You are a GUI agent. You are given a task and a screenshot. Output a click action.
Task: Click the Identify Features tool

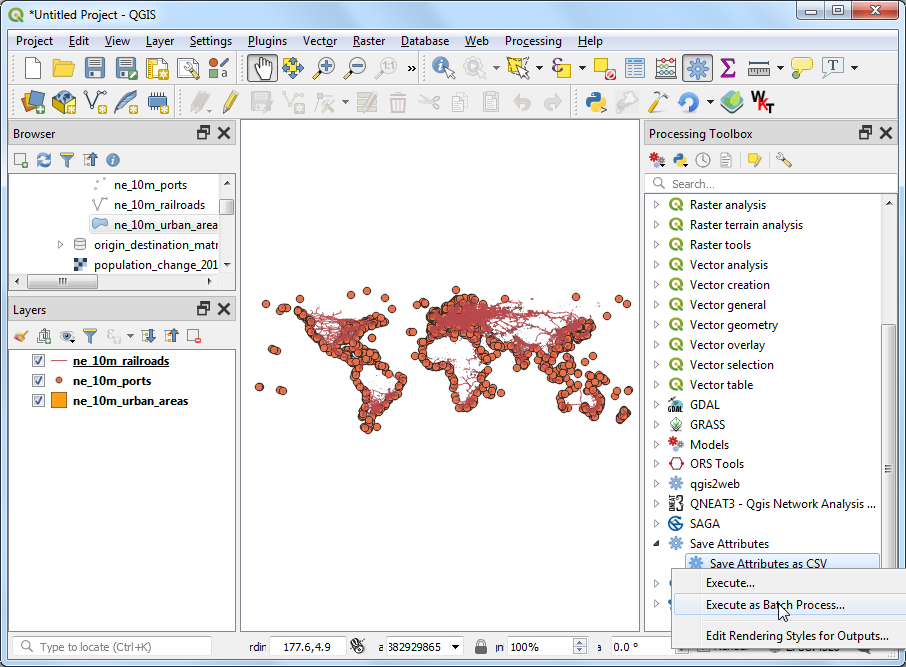coord(443,68)
